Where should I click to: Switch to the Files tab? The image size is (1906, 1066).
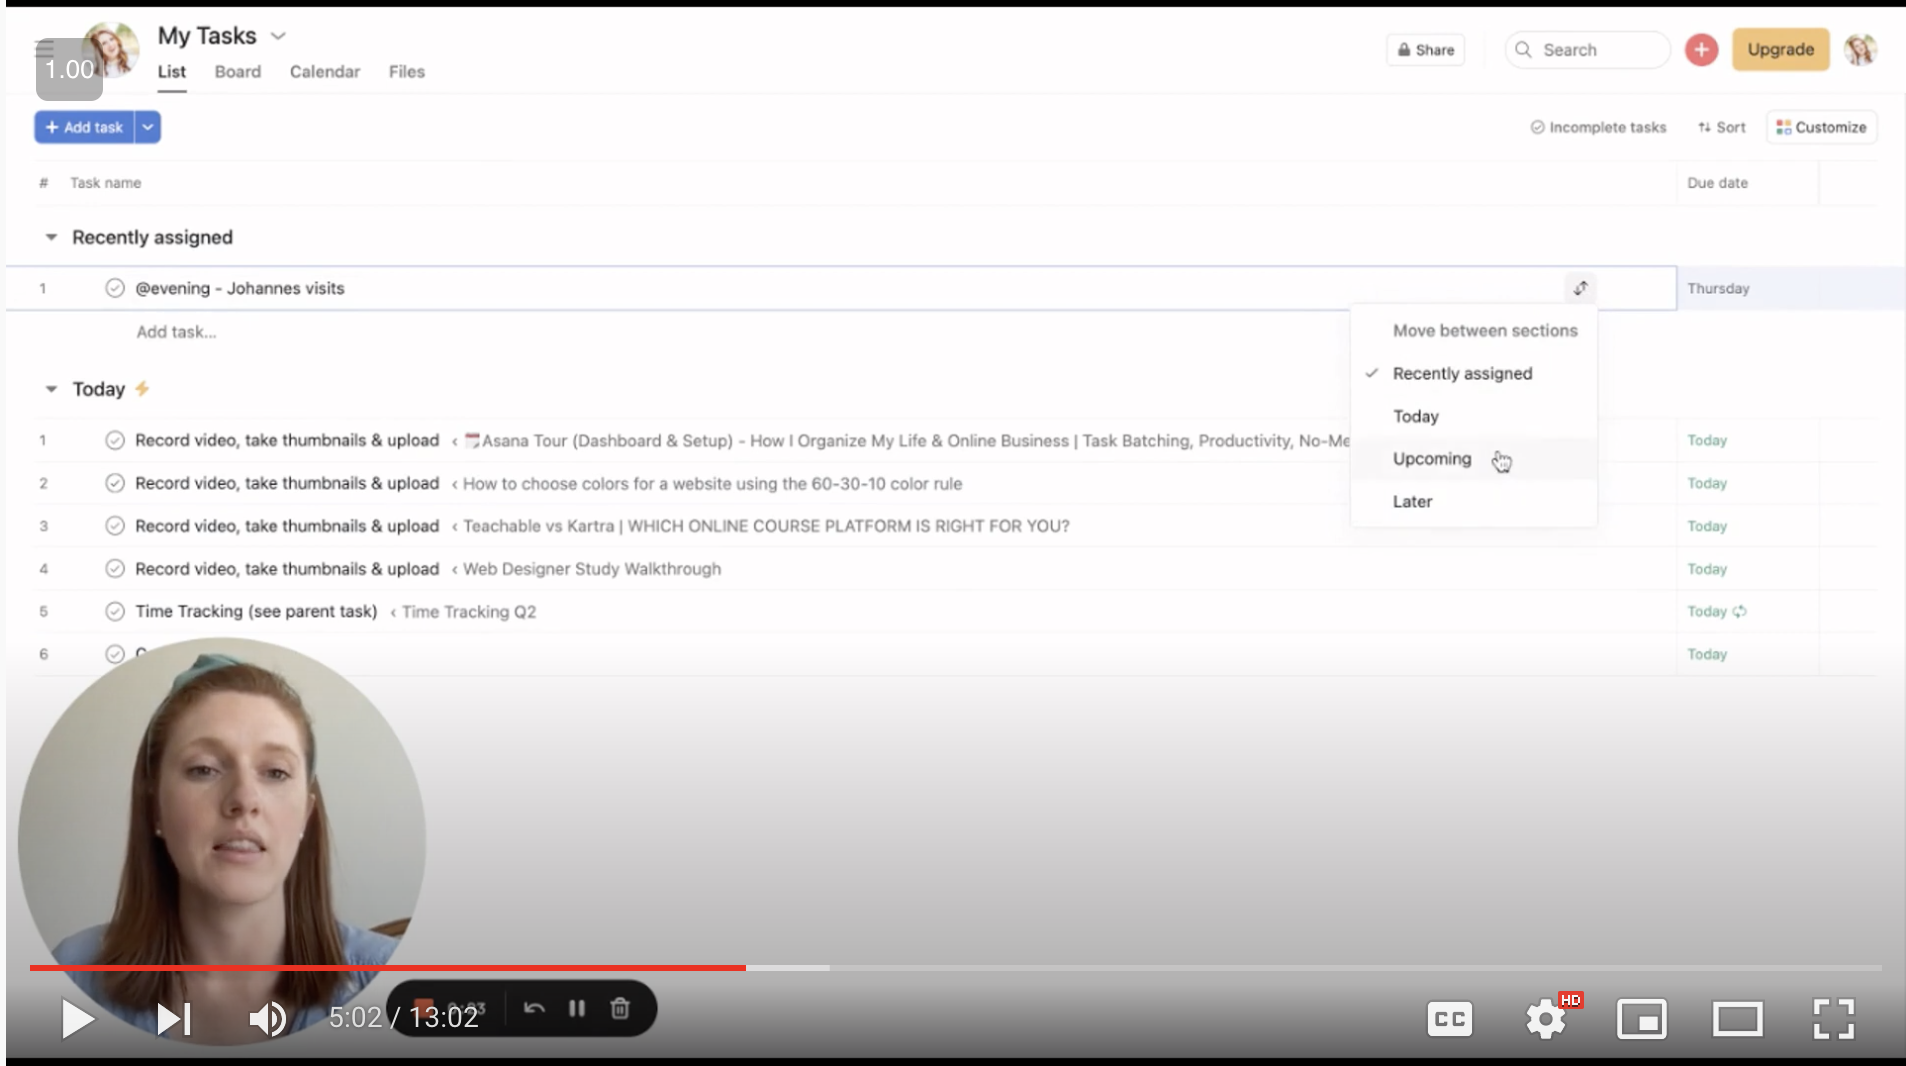[x=407, y=72]
